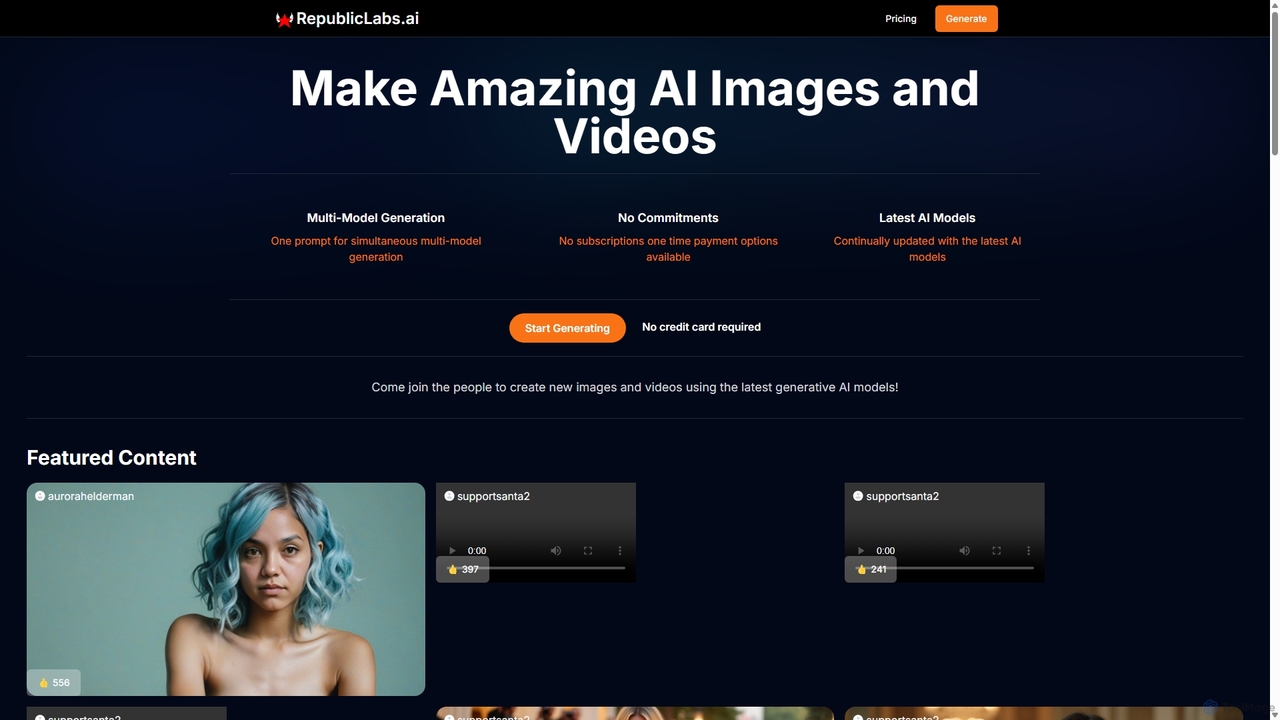The image size is (1280, 720).
Task: Play the first supportsanta2 video with 397 likes
Action: point(452,550)
